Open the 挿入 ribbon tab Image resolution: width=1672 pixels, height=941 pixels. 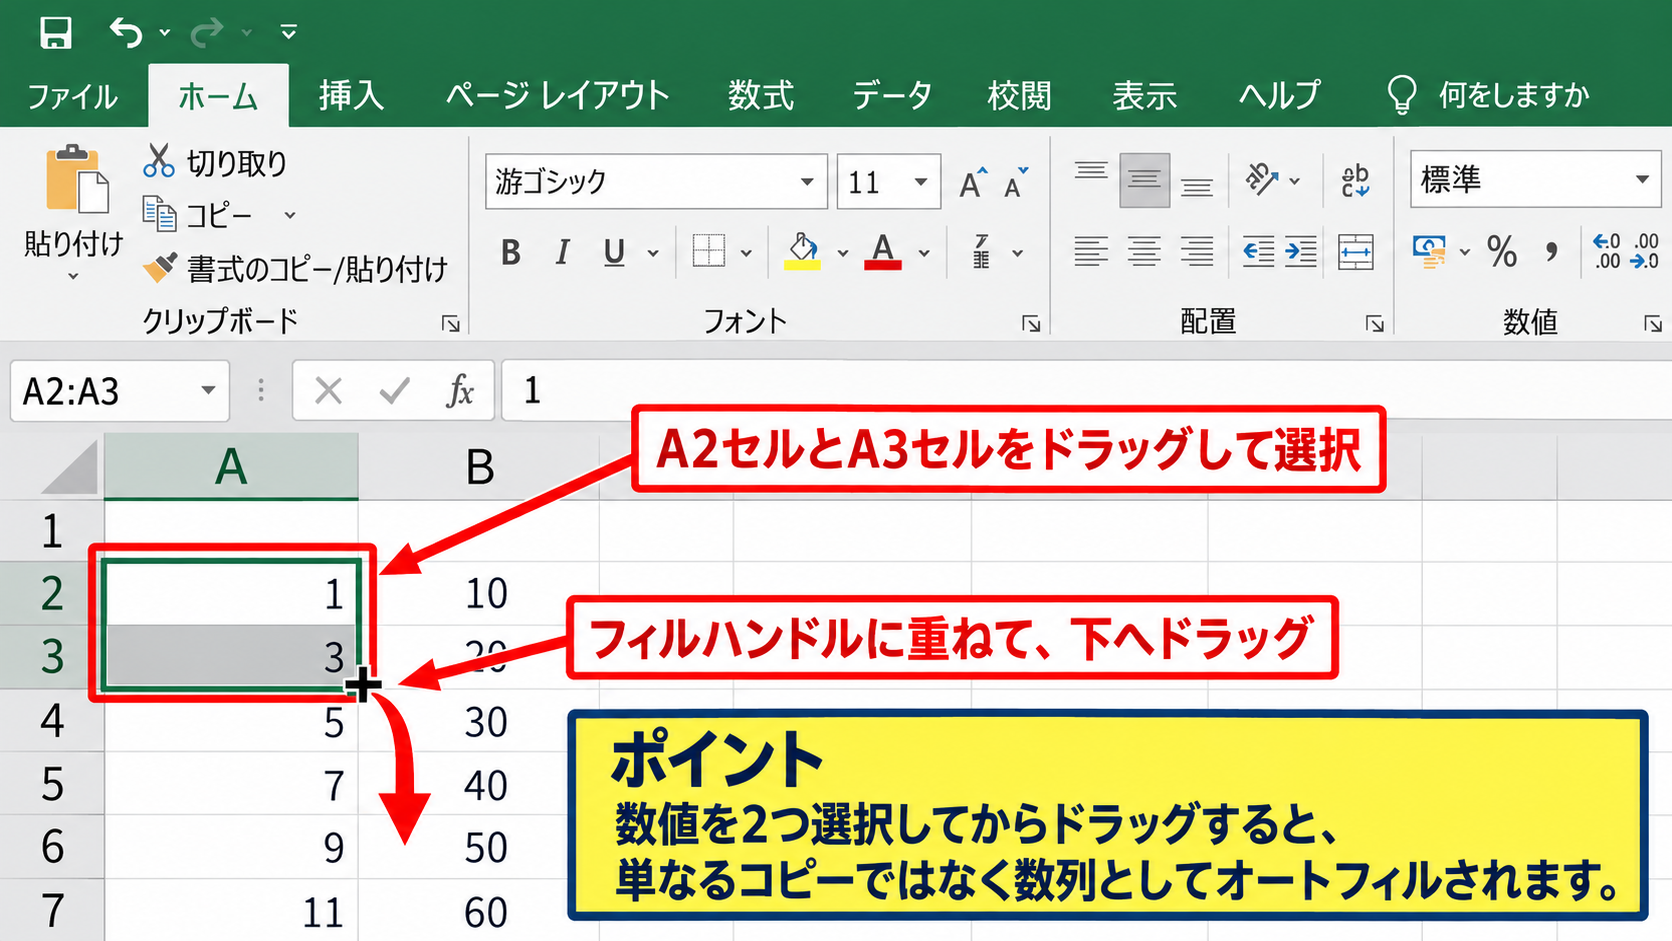(x=351, y=96)
